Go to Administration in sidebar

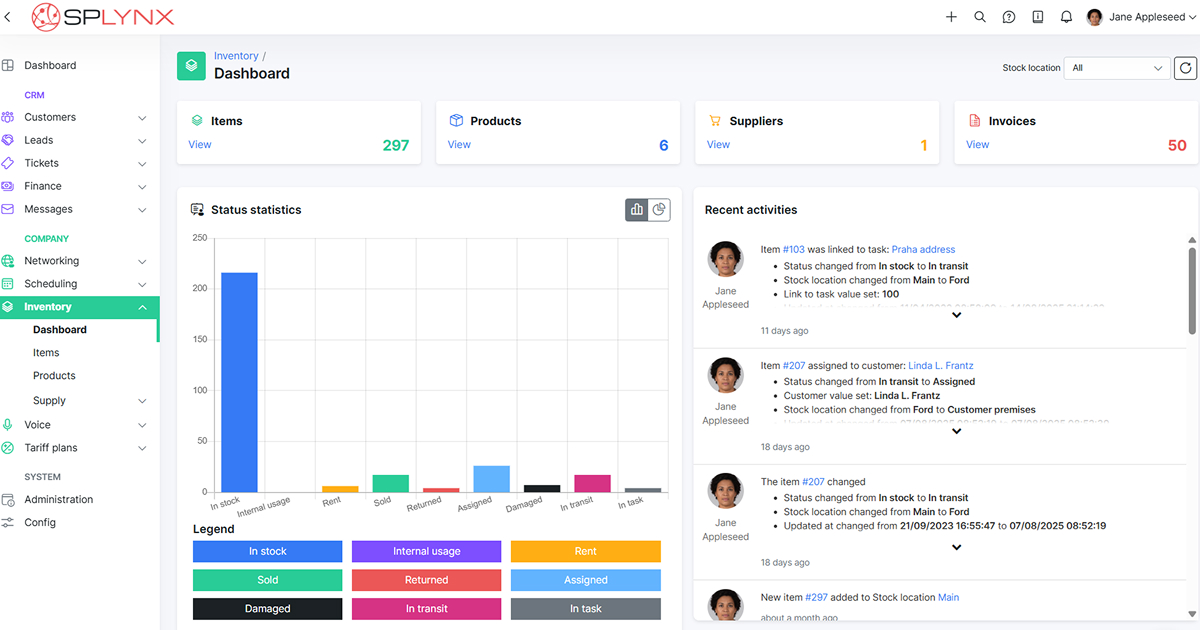58,500
